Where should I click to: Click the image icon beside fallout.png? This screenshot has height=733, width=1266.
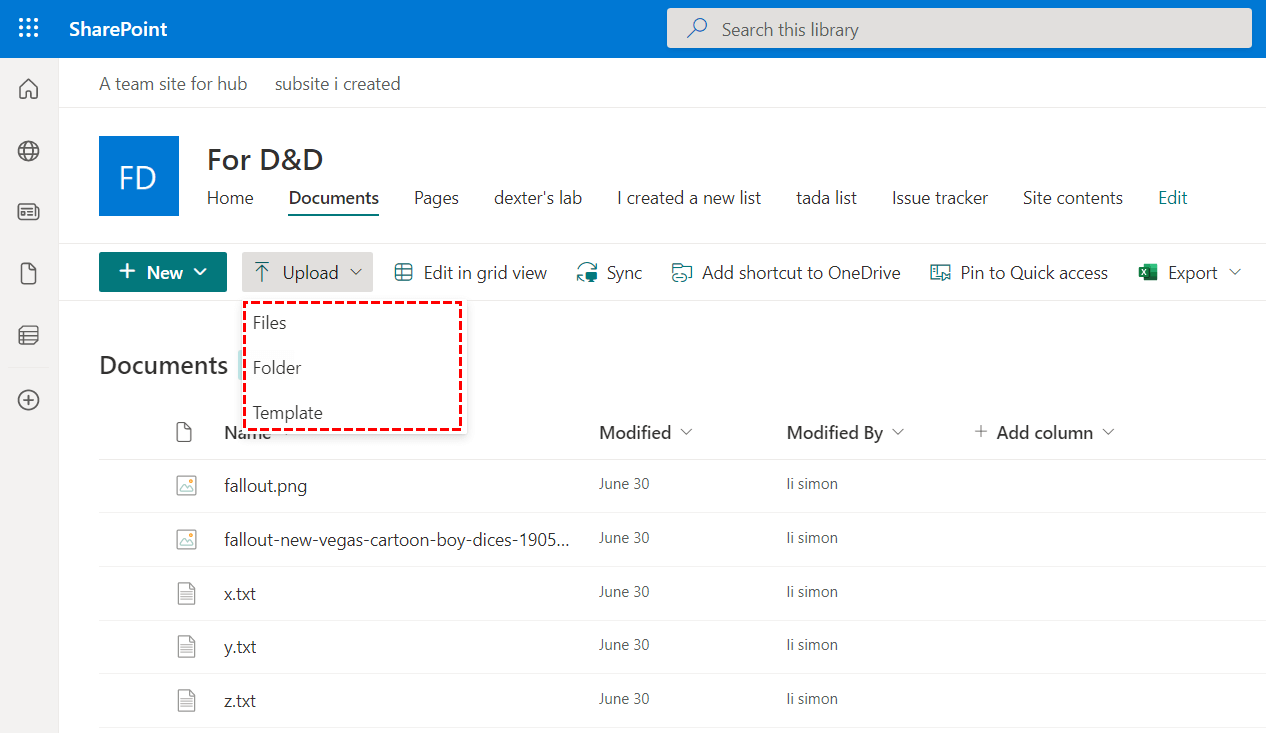click(x=186, y=486)
